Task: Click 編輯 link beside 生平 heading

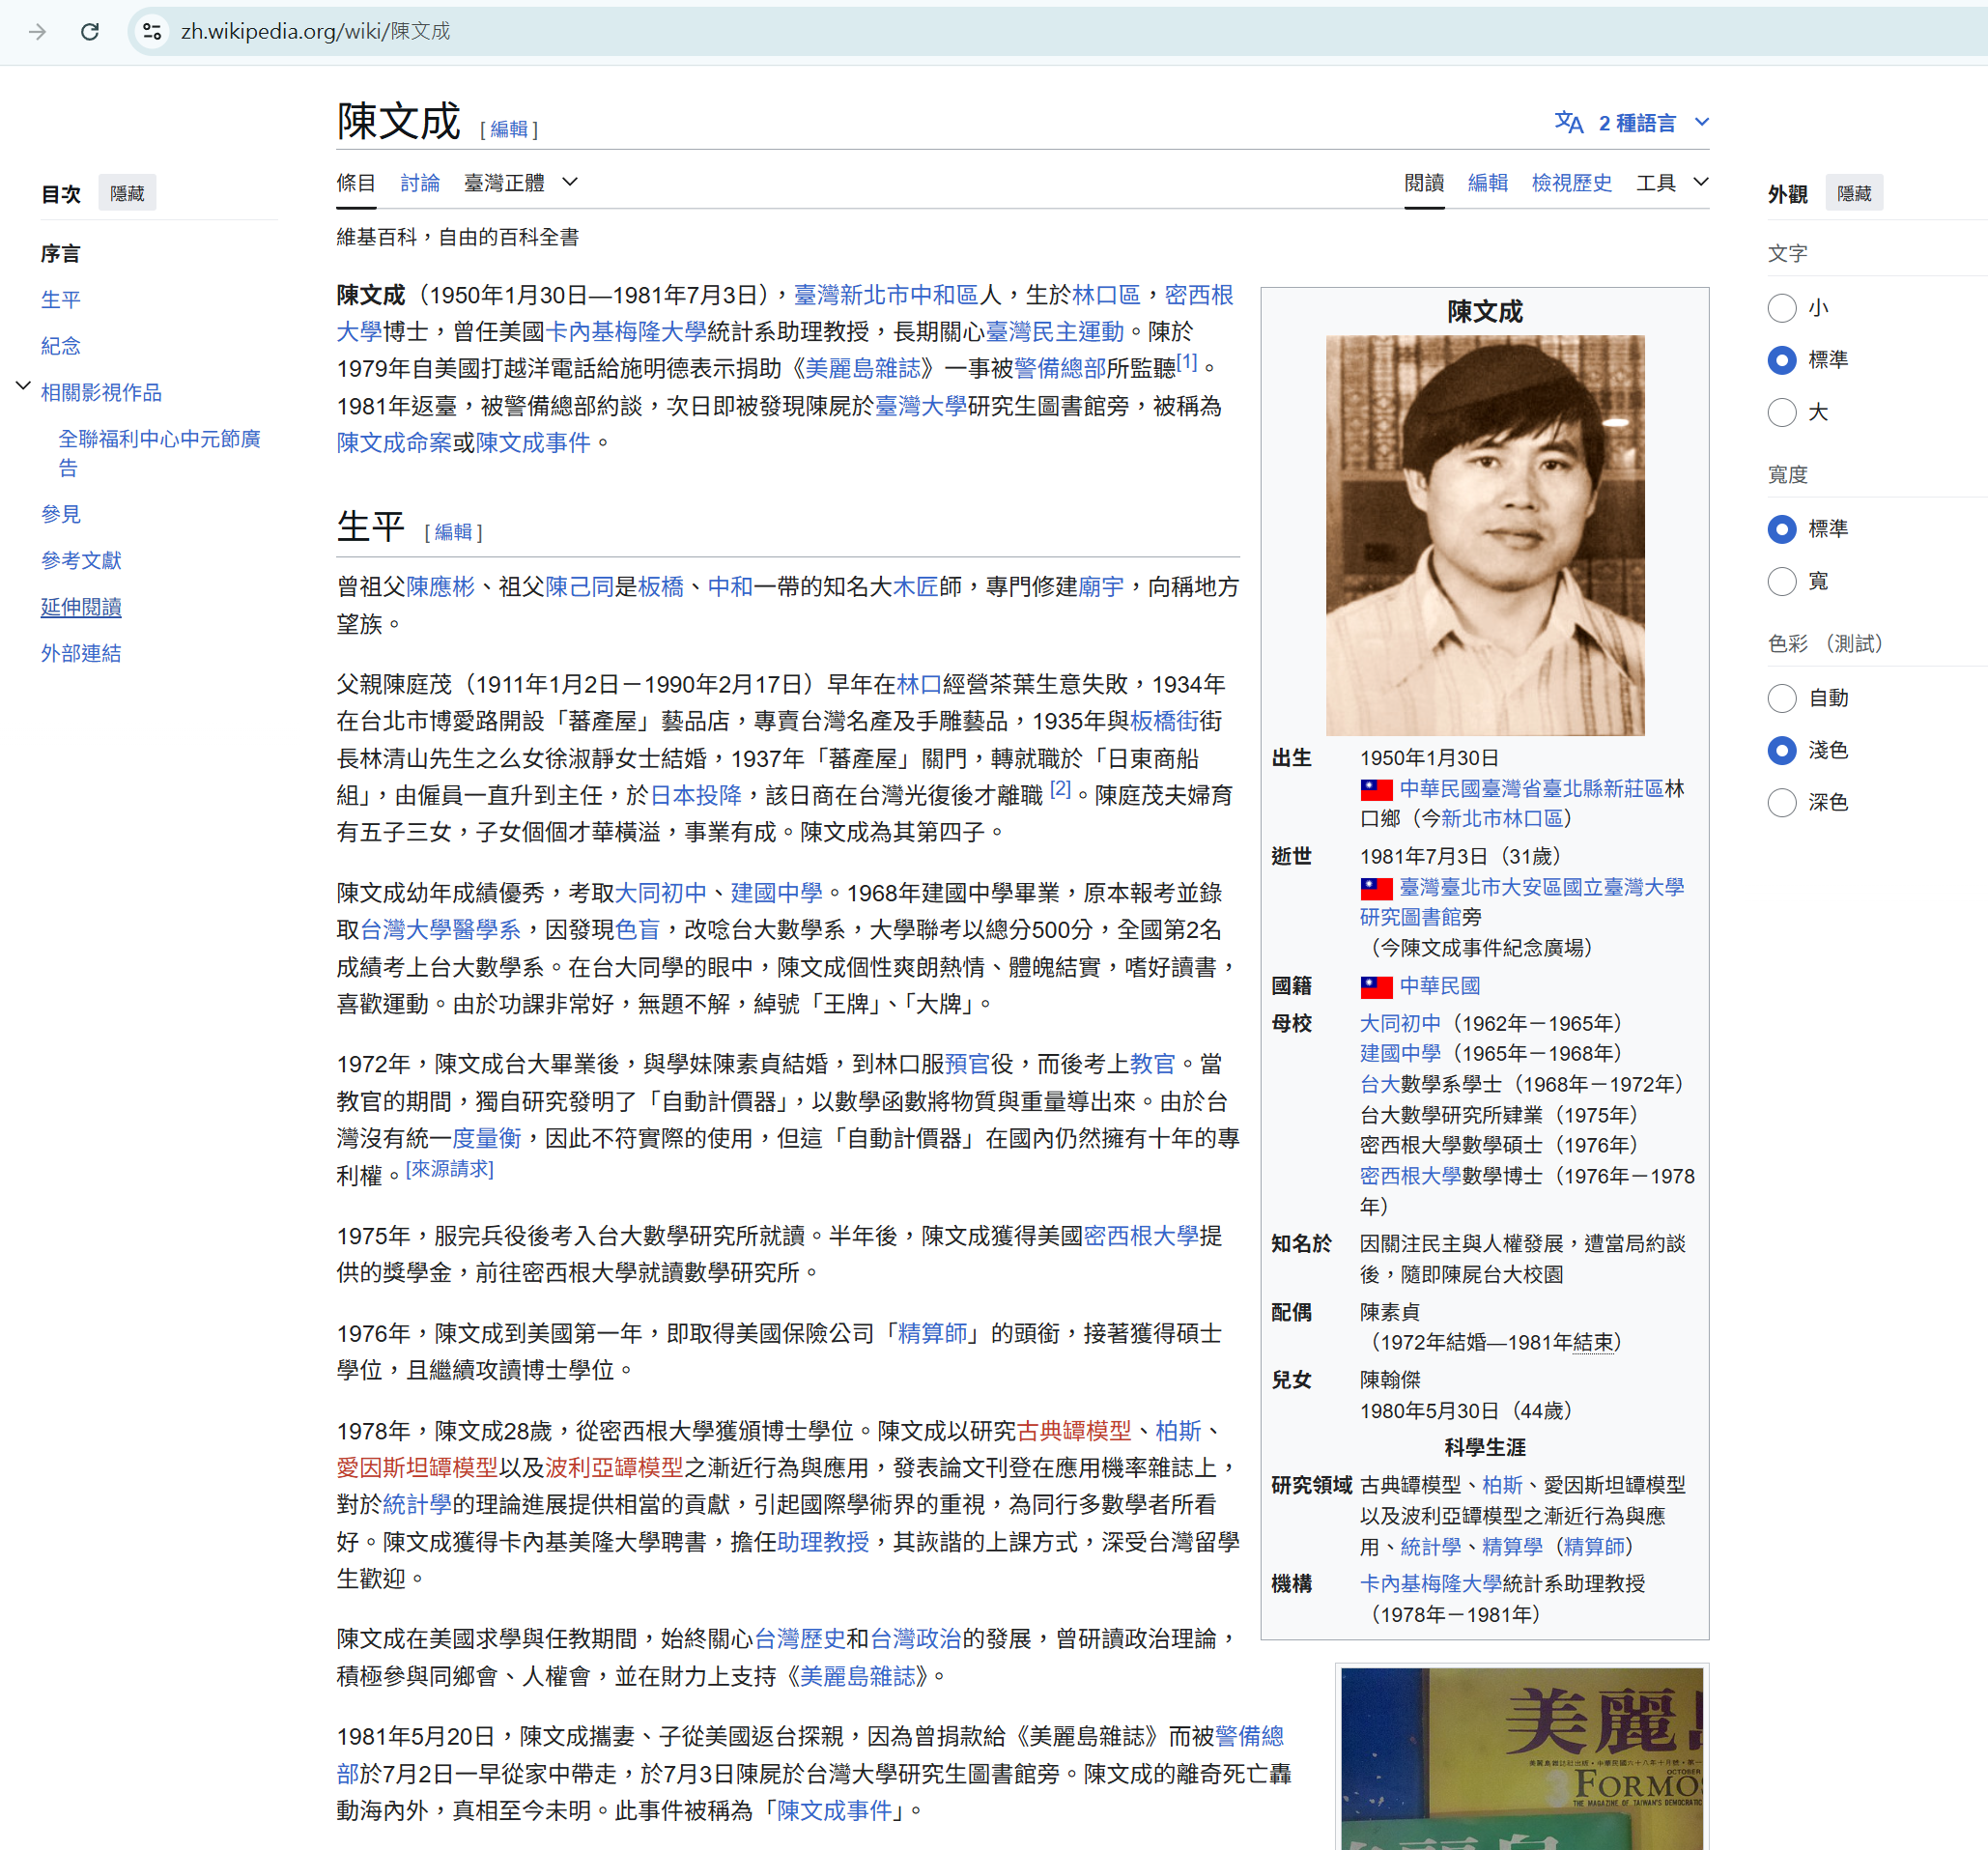Action: (x=453, y=532)
